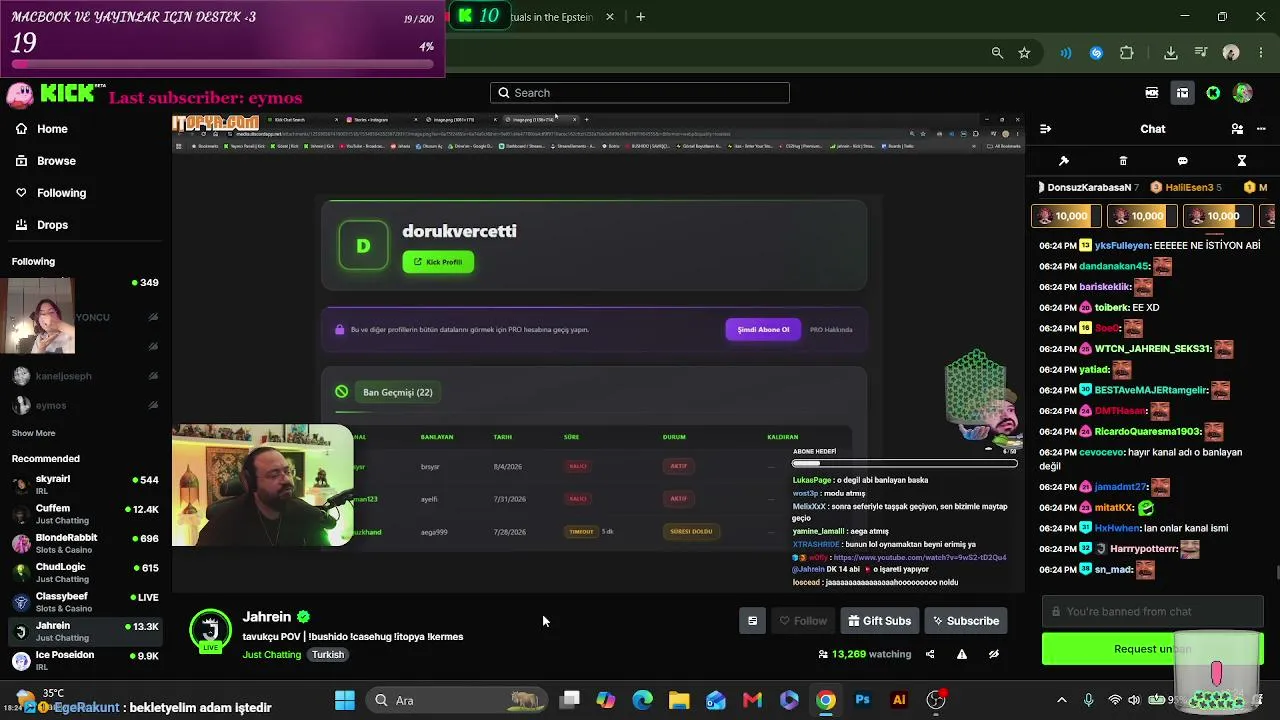The height and width of the screenshot is (720, 1280).
Task: Launch Photoshop from the taskbar
Action: 862,700
